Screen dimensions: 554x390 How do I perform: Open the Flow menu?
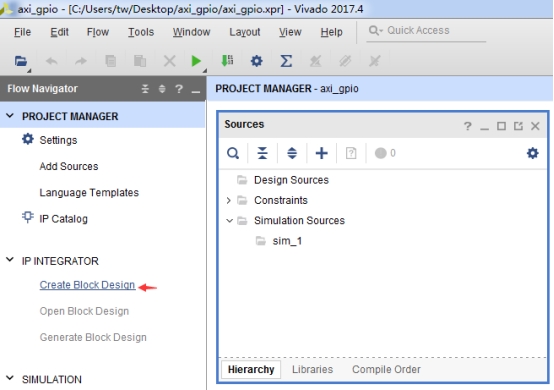click(x=98, y=32)
